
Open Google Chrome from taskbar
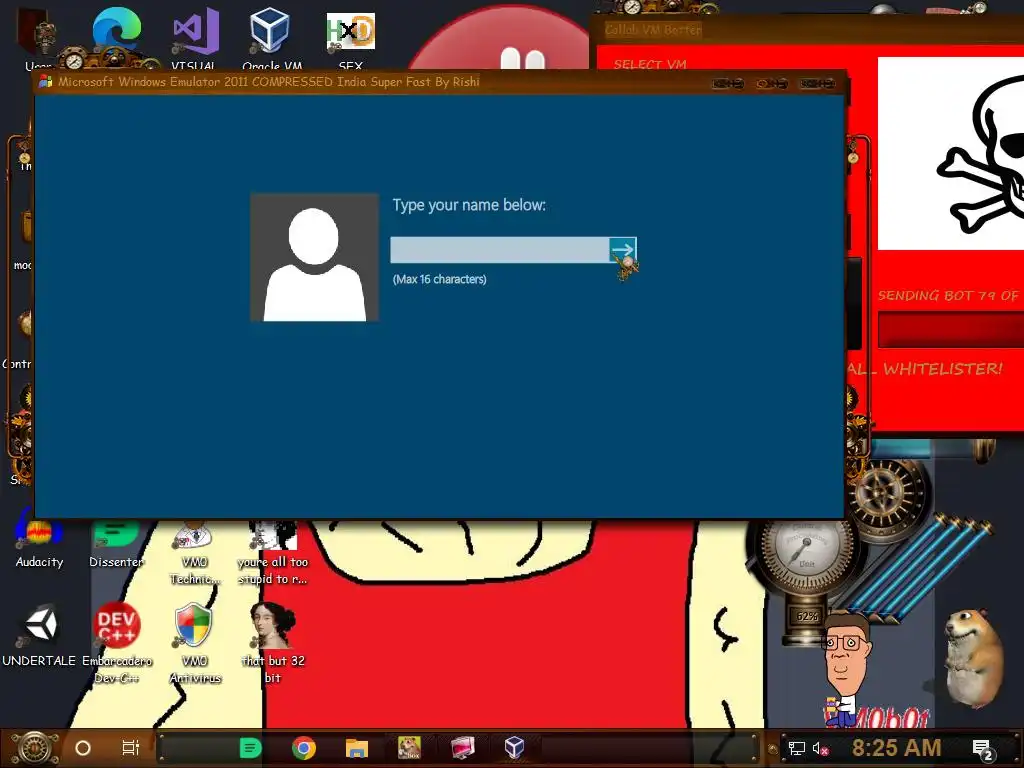pos(304,748)
